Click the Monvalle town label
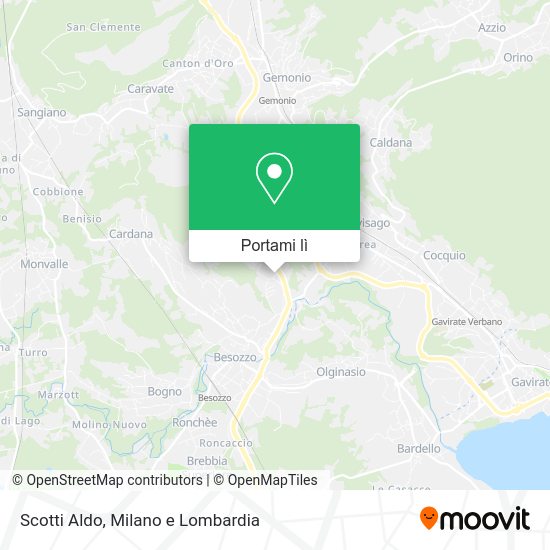This screenshot has height=550, width=550. coord(44,264)
